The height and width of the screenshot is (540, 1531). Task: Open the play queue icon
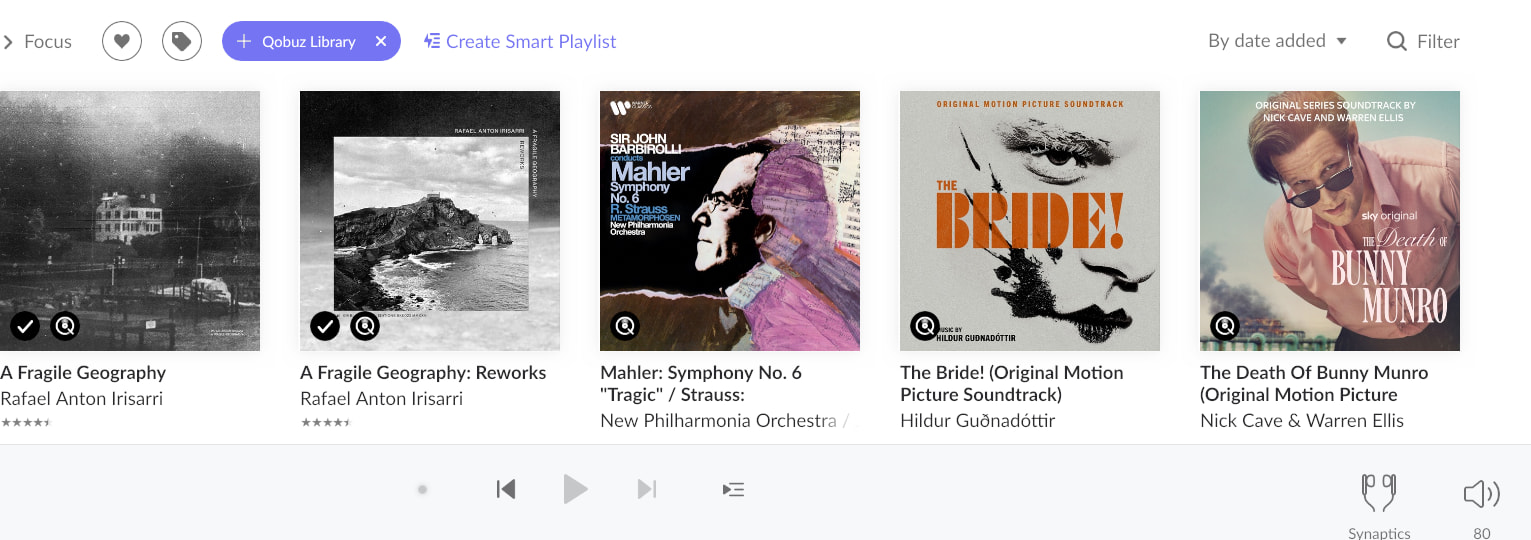[733, 489]
